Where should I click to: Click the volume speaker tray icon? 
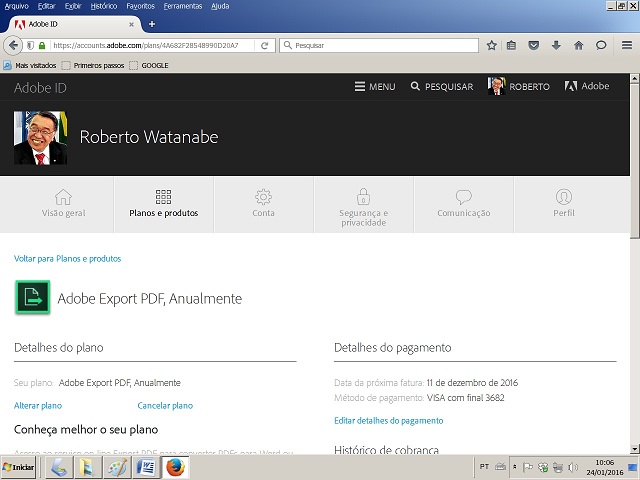click(573, 467)
